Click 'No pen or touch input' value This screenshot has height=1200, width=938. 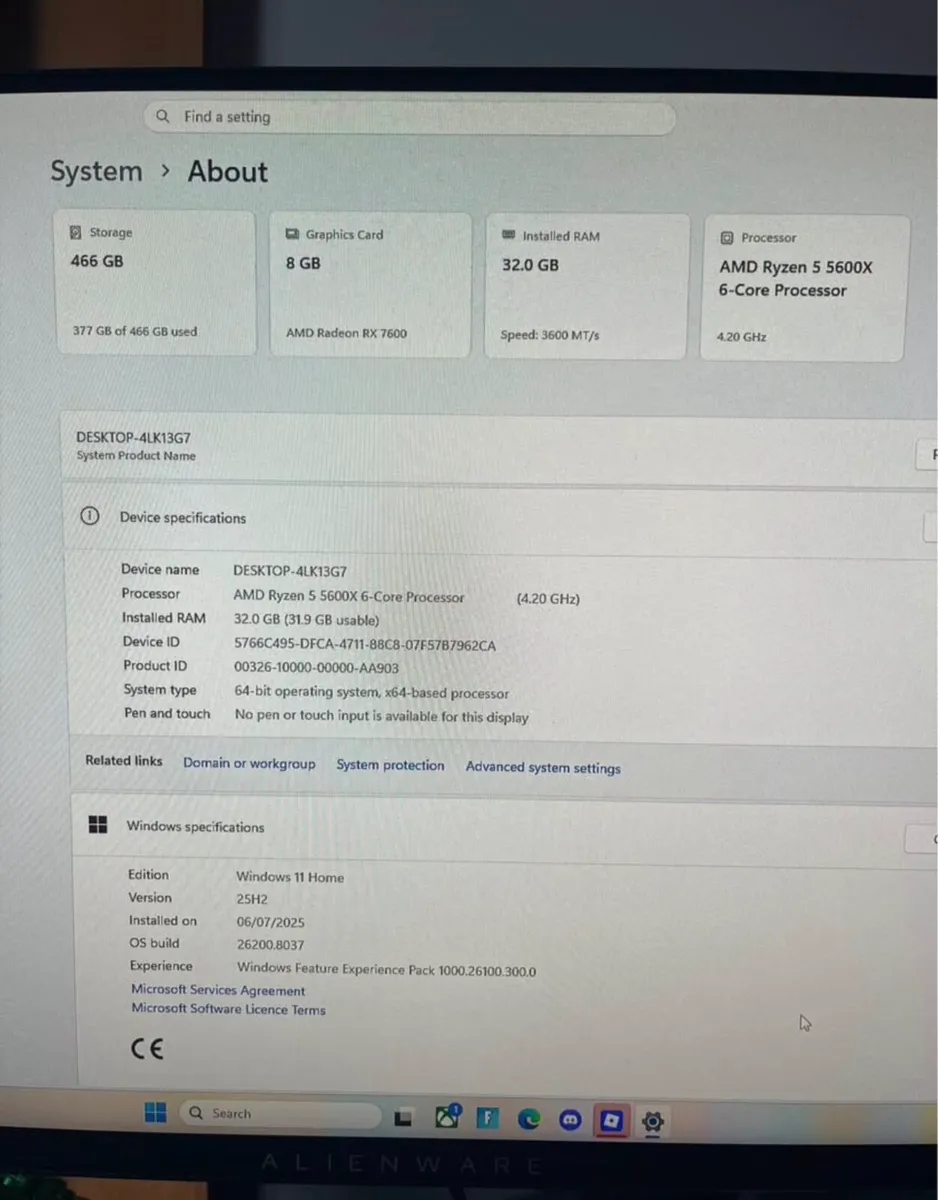tap(382, 716)
